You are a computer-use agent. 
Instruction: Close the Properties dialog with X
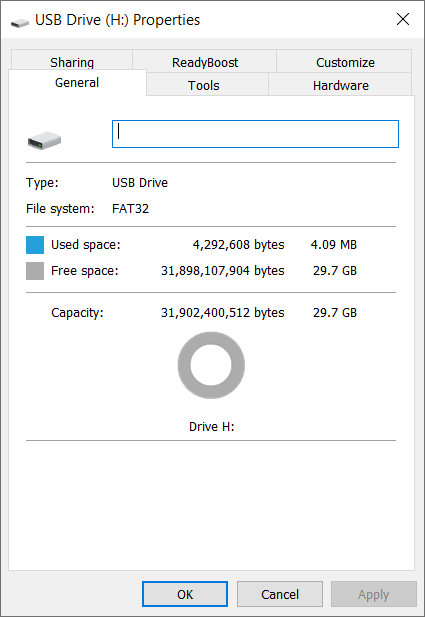[403, 19]
